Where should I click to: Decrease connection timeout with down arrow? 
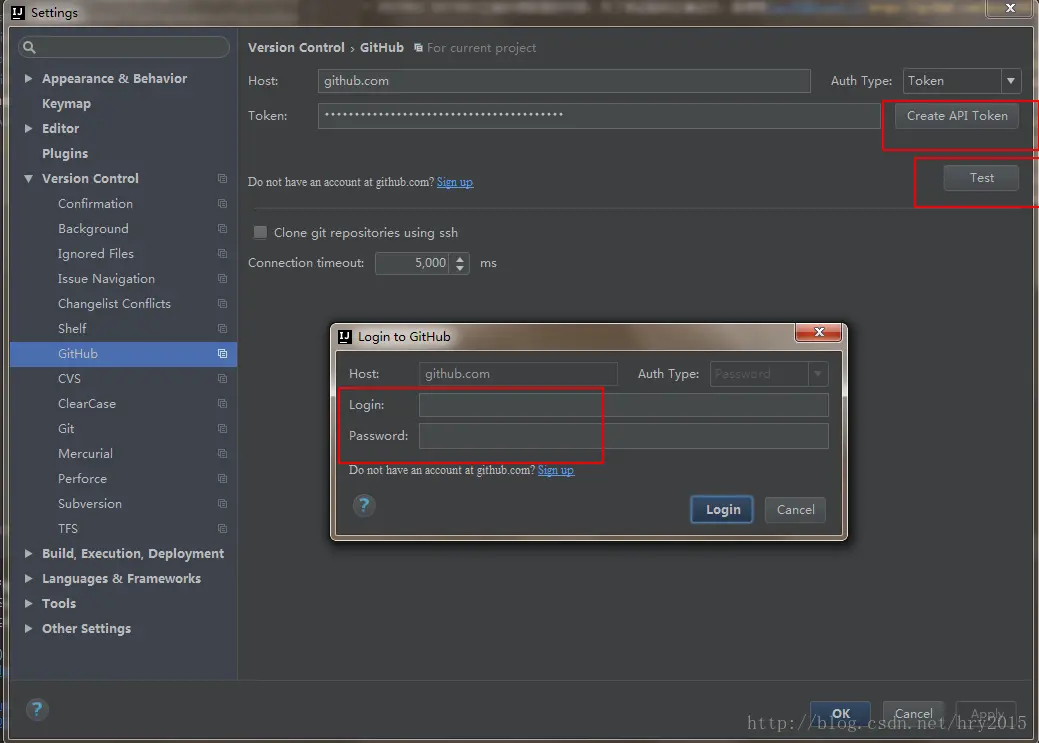pos(460,268)
